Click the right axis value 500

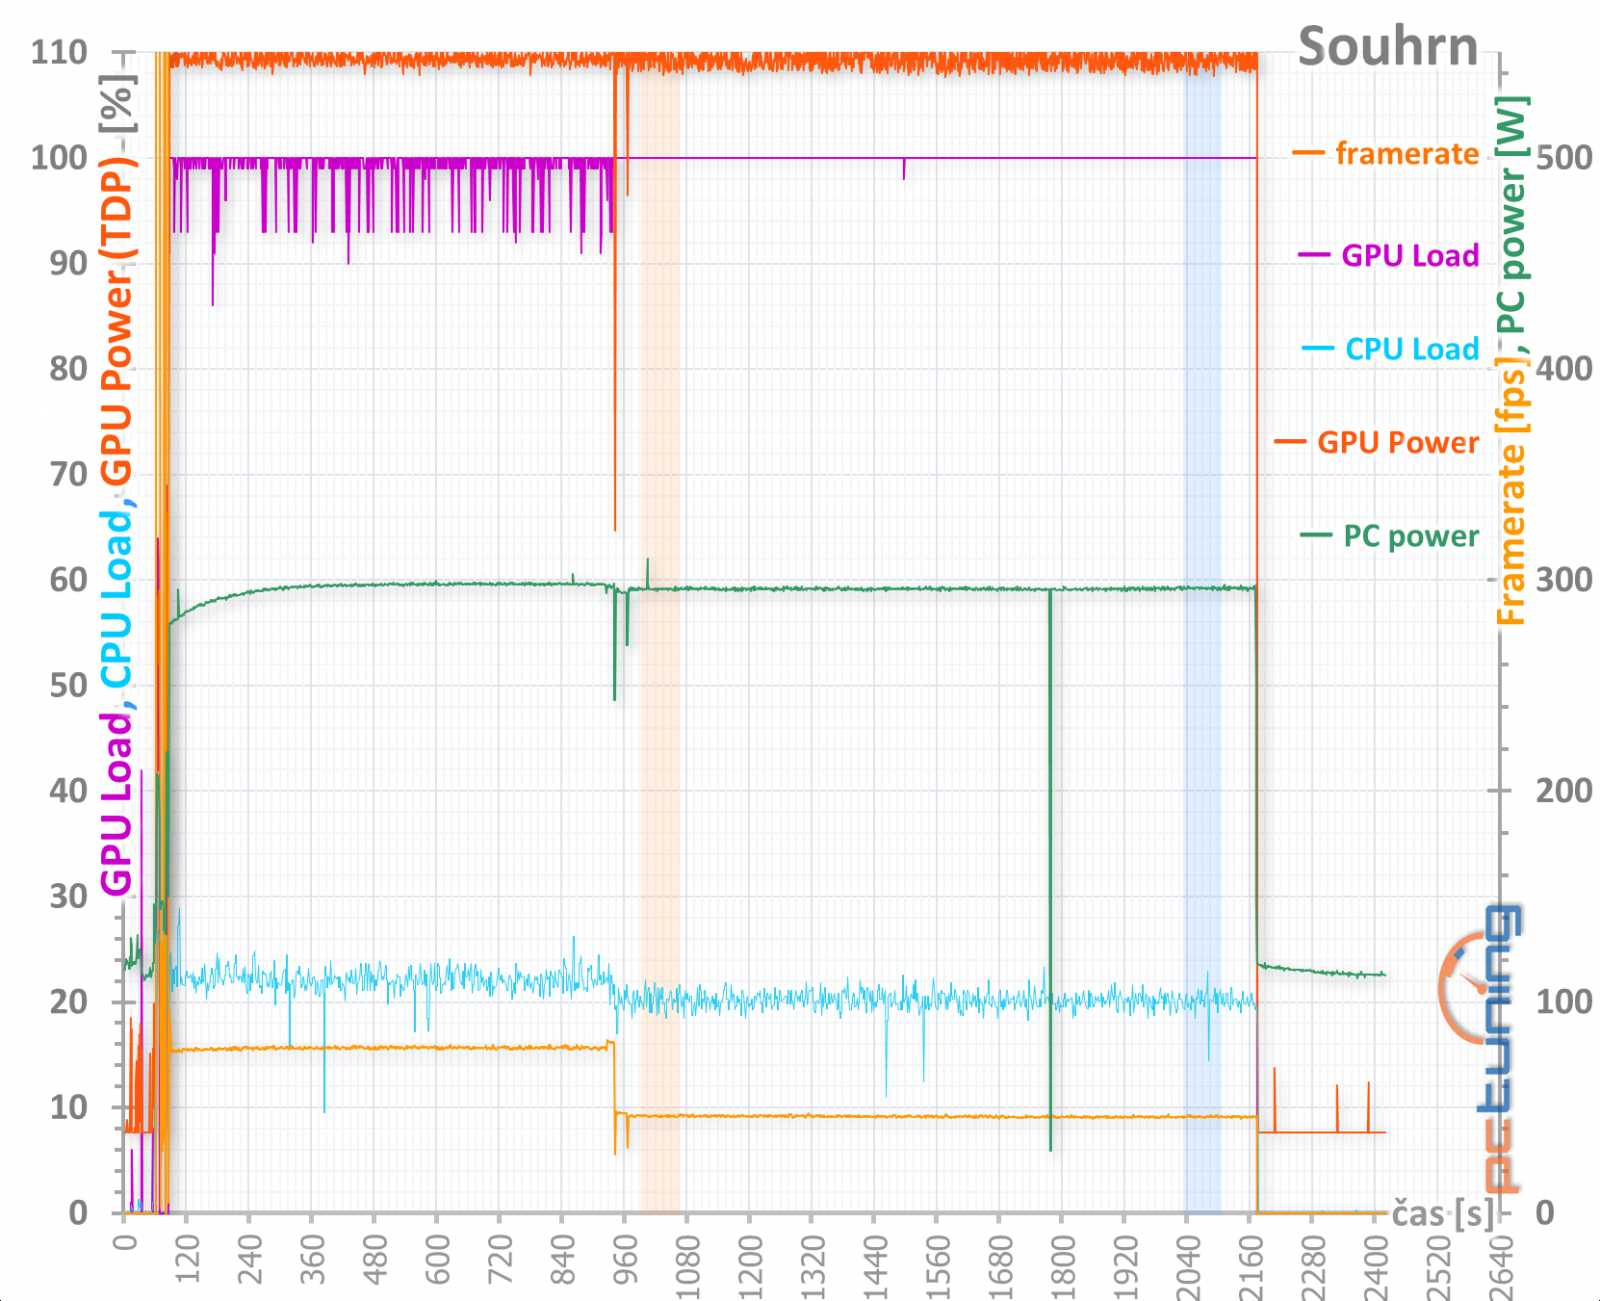(x=1564, y=158)
